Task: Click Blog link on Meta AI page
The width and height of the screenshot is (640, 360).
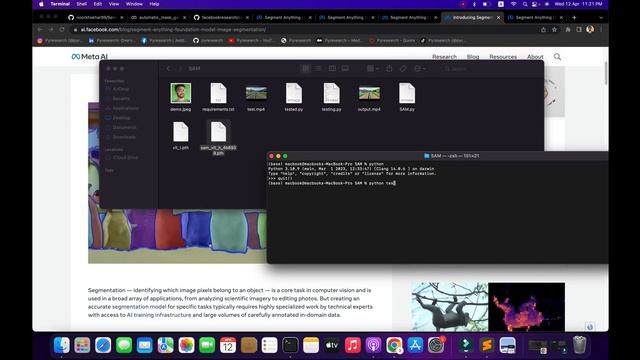Action: (473, 57)
